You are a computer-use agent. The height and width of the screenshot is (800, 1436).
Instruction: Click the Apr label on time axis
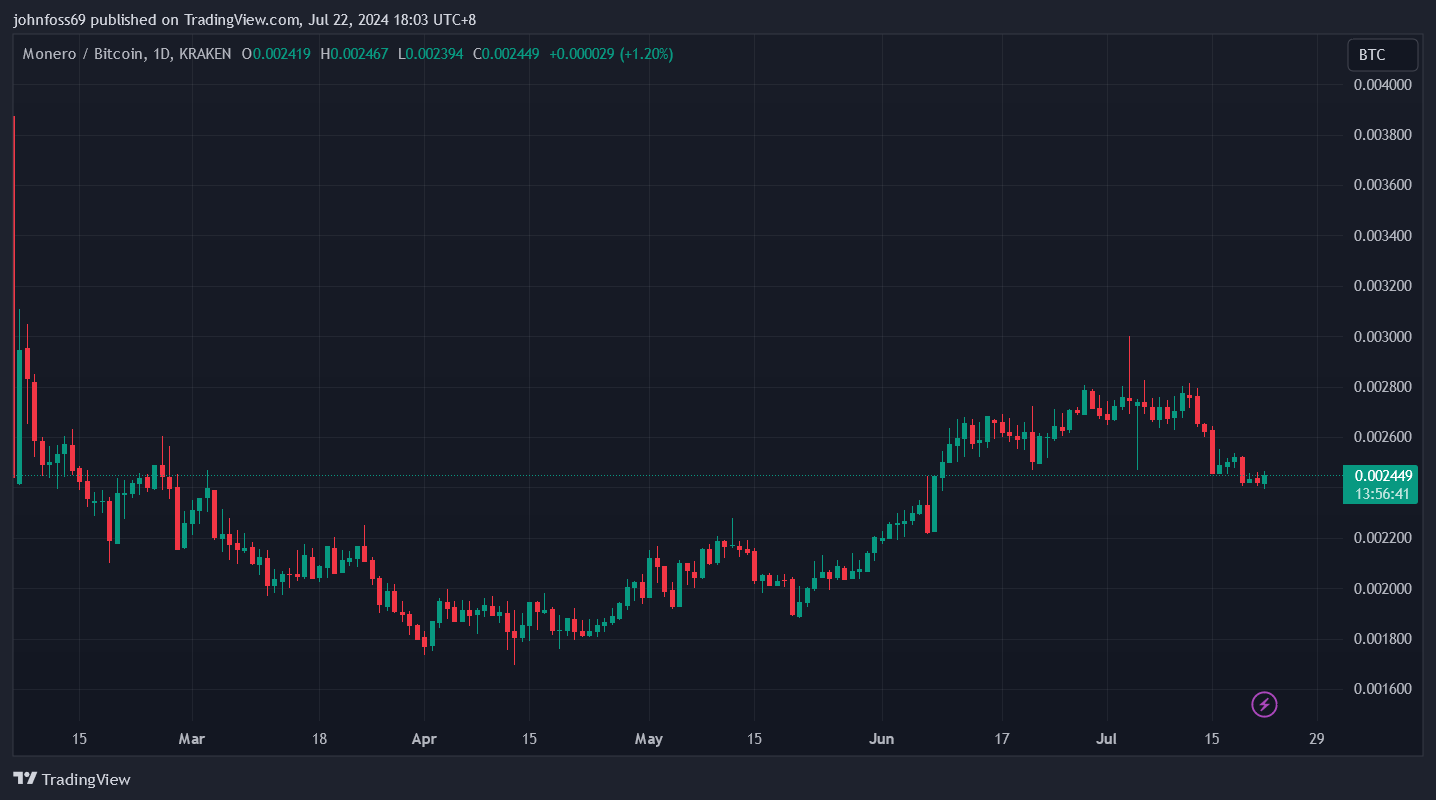[x=424, y=739]
